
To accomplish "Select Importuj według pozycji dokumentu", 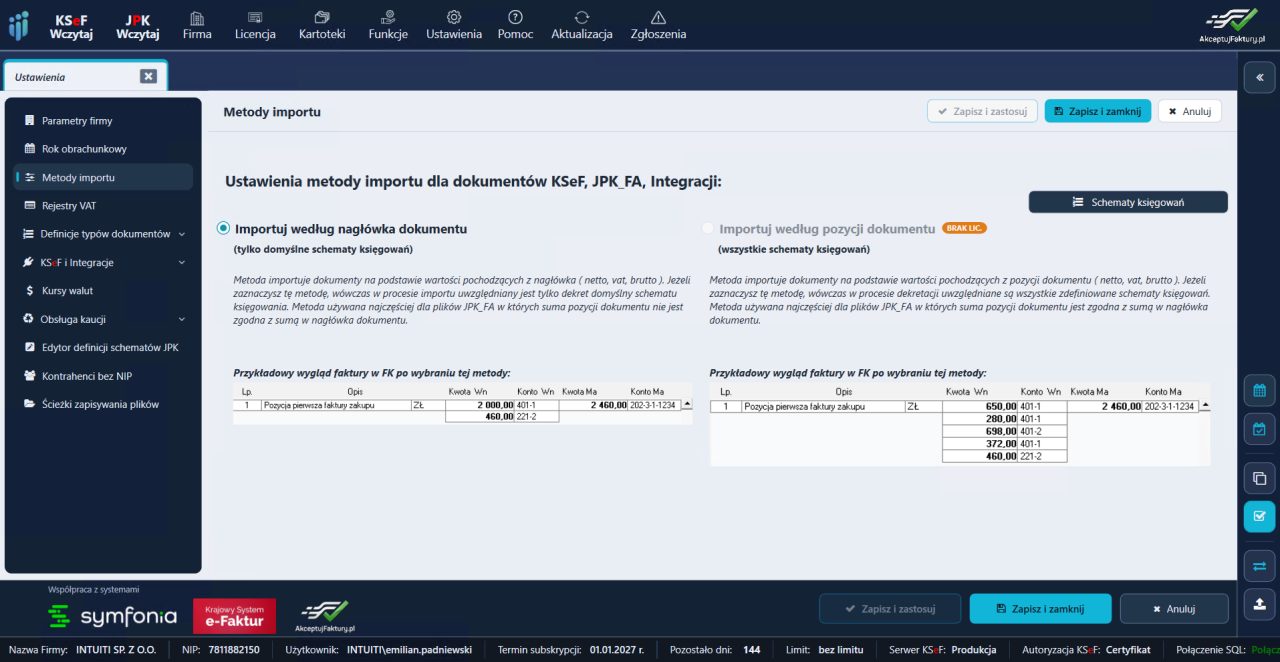I will click(x=709, y=228).
